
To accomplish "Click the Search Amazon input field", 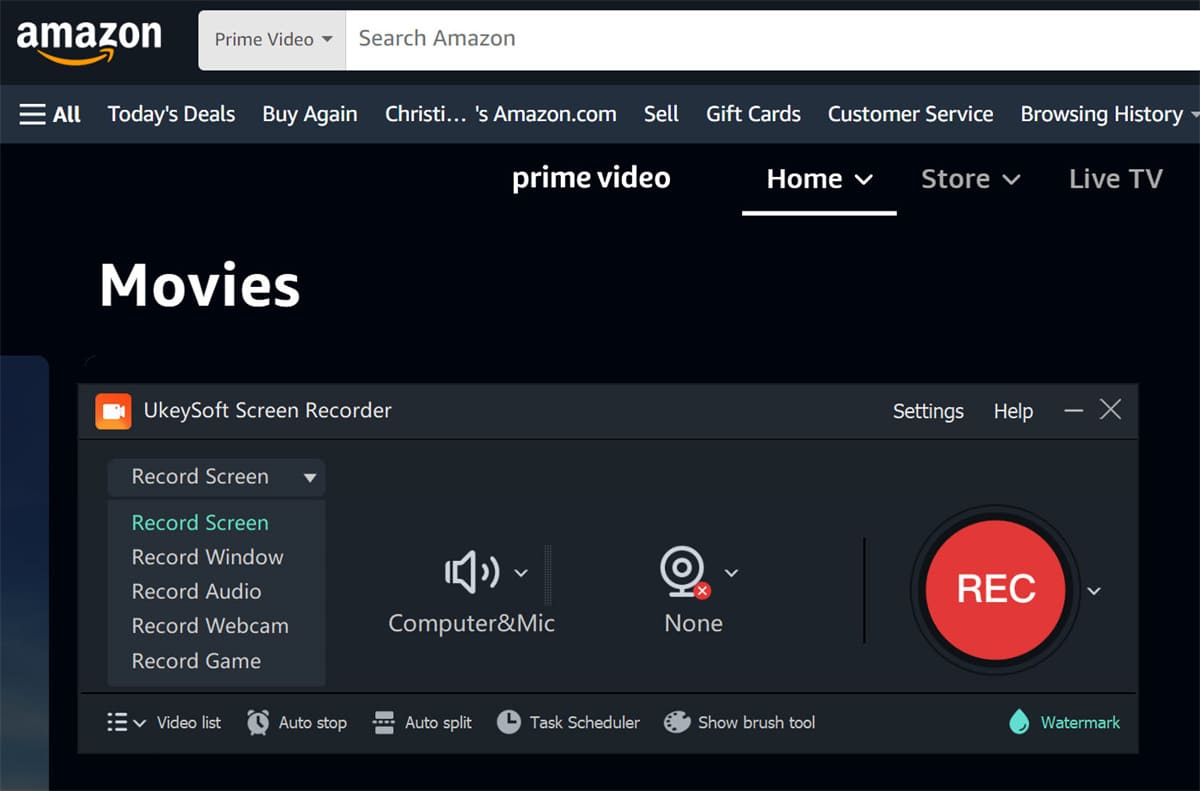I will (x=772, y=40).
